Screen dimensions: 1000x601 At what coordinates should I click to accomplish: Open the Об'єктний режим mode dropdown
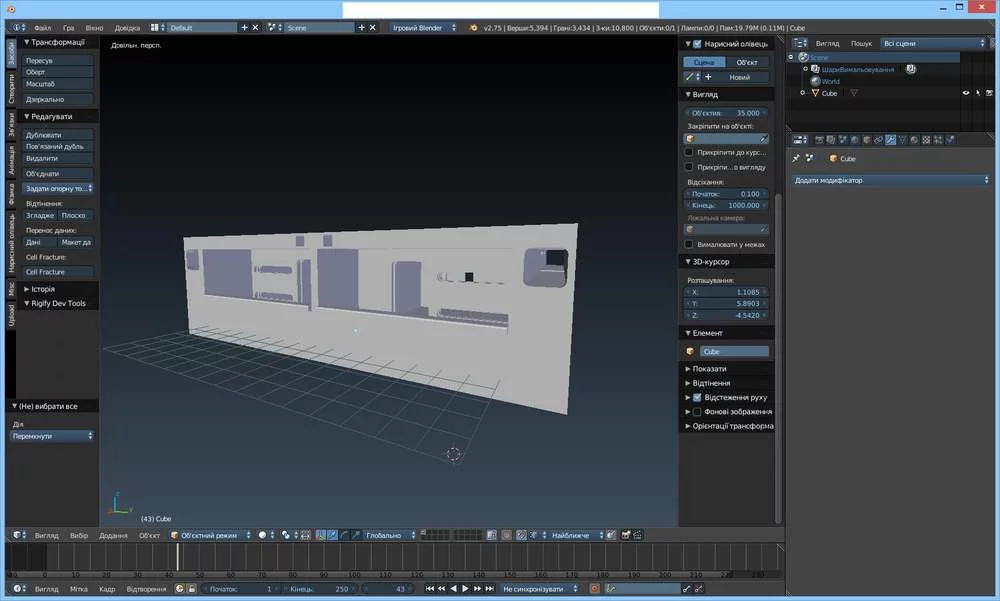tap(210, 535)
